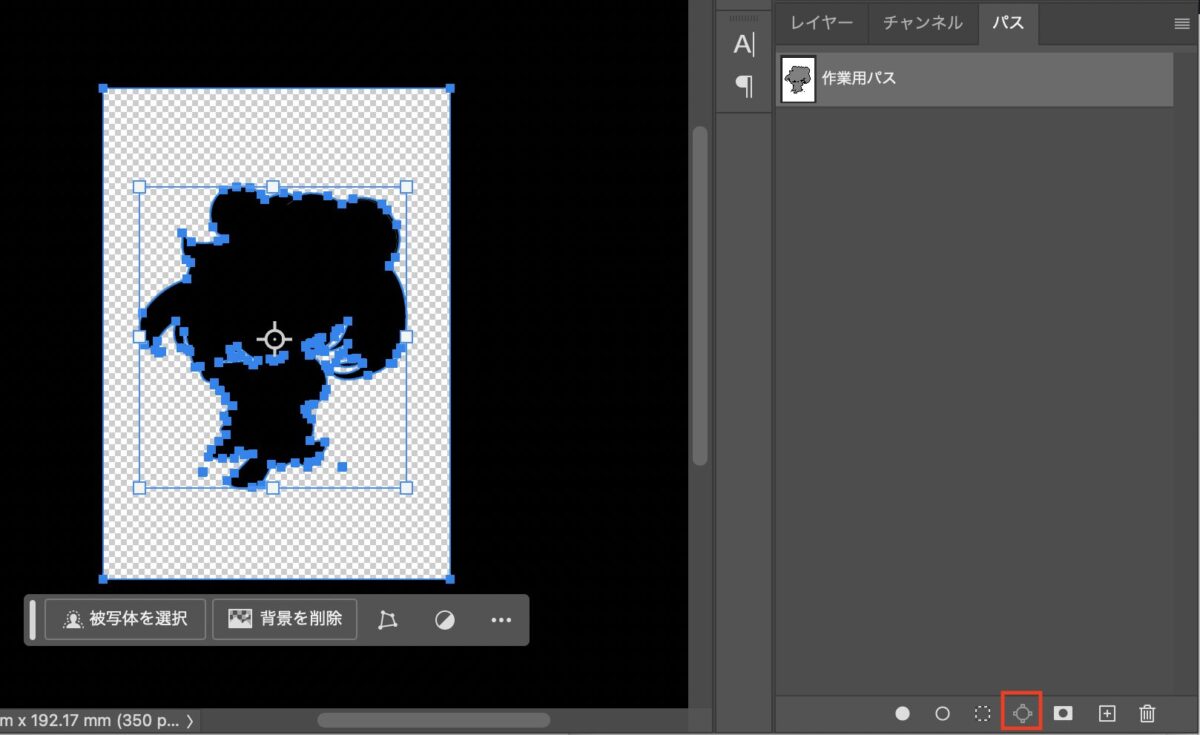Click the collapsed panel dock grip
This screenshot has width=1200, height=735.
744,17
